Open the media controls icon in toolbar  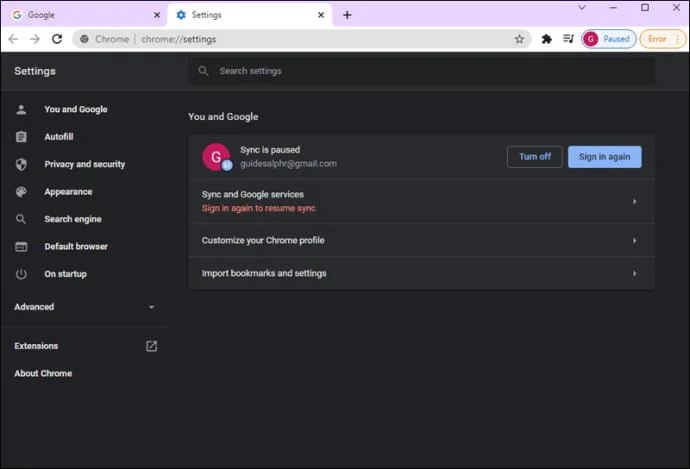[x=569, y=39]
